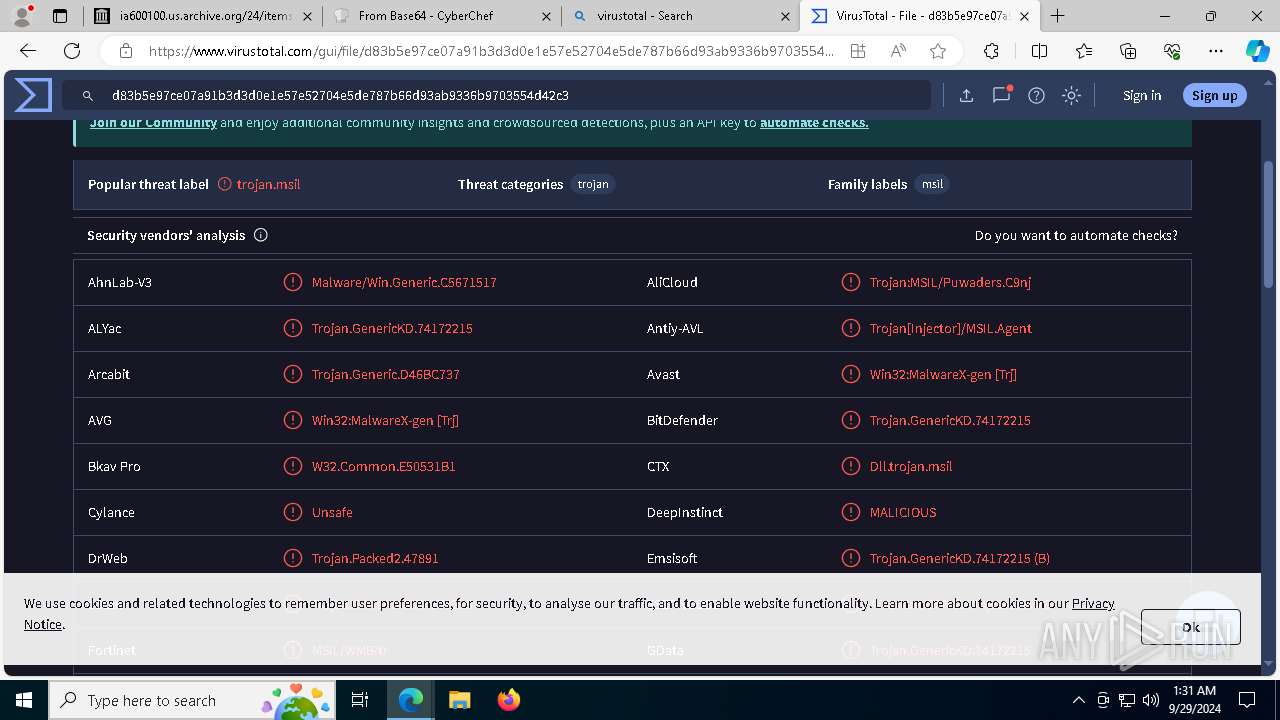
Task: Open the help question mark icon
Action: coord(1037,96)
